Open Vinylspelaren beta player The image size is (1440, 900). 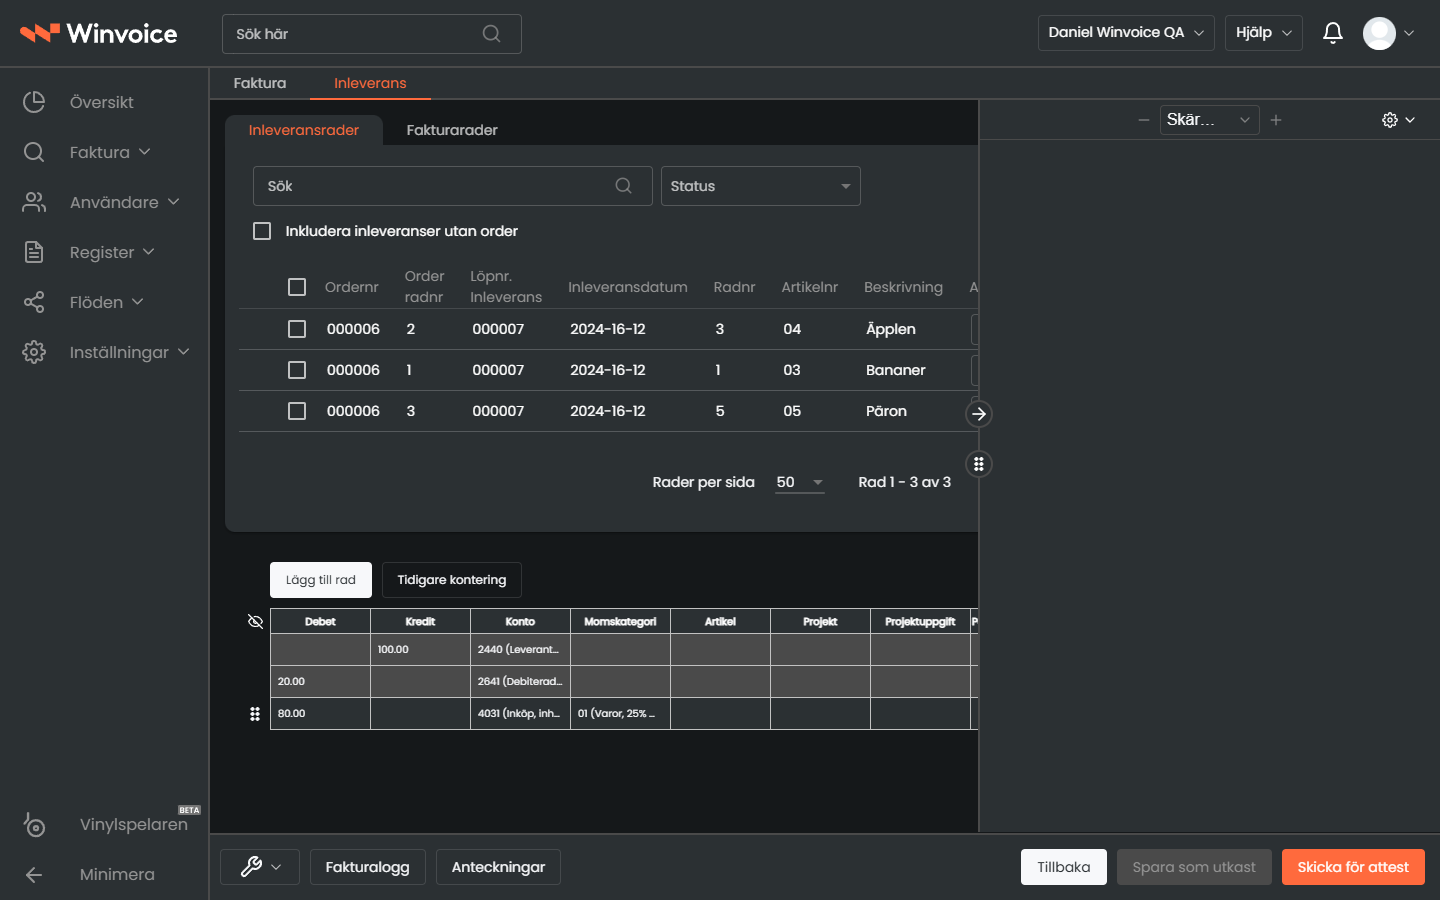110,824
